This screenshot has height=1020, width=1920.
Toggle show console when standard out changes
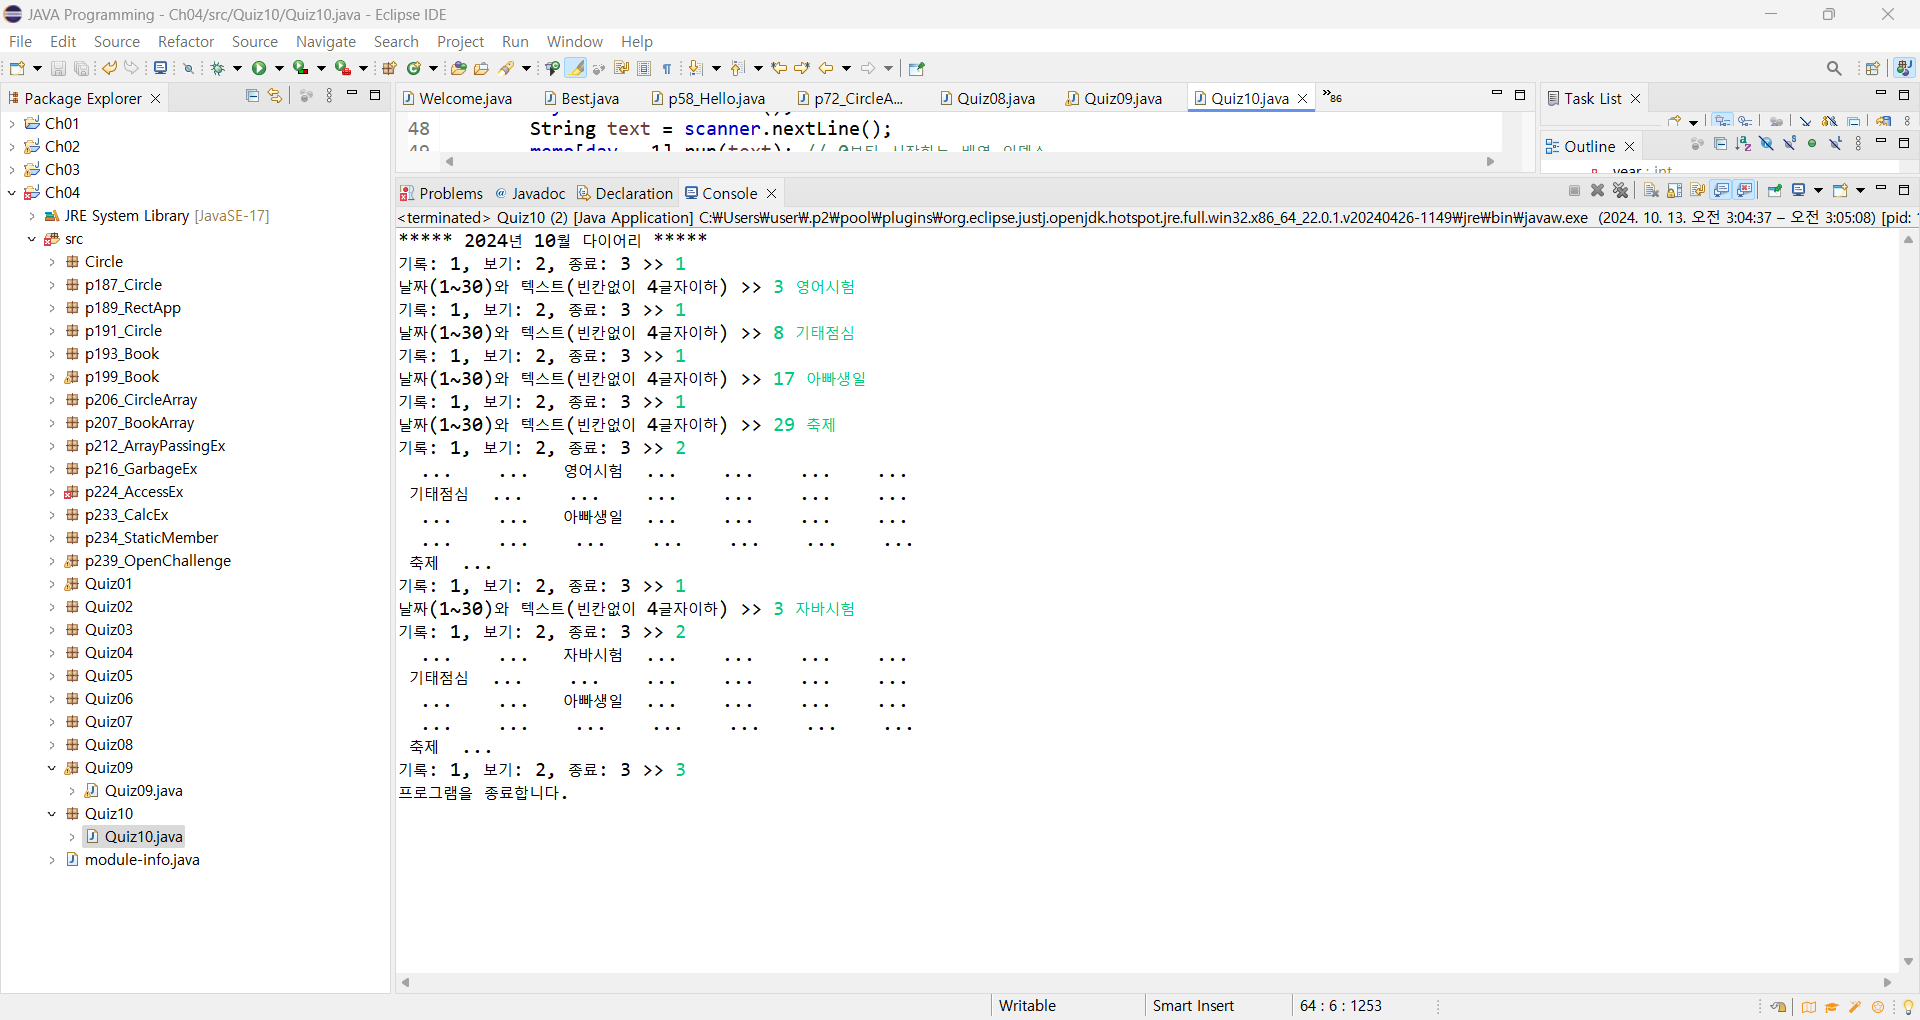(1722, 190)
